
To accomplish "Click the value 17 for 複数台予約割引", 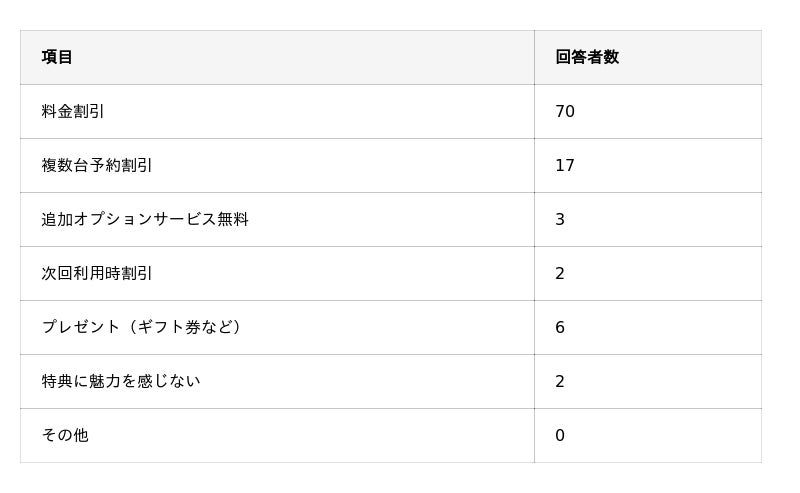I will pyautogui.click(x=565, y=165).
